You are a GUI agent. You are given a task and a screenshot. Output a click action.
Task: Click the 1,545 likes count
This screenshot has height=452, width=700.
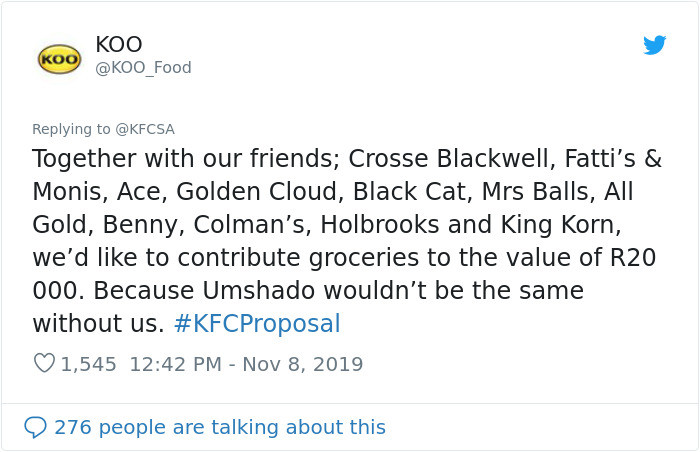[x=89, y=364]
